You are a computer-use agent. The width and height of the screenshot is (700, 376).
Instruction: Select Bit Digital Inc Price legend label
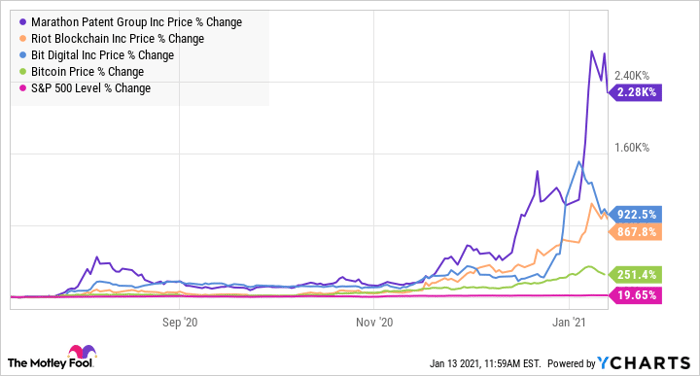point(102,55)
